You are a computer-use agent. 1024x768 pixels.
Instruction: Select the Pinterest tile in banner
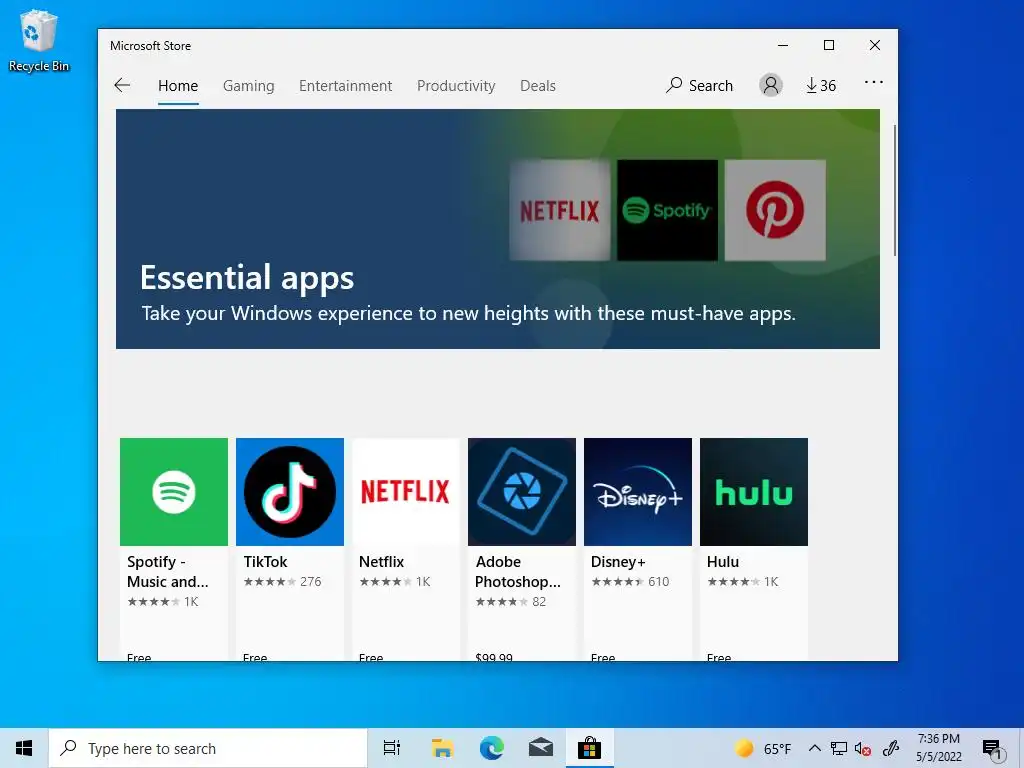(775, 210)
